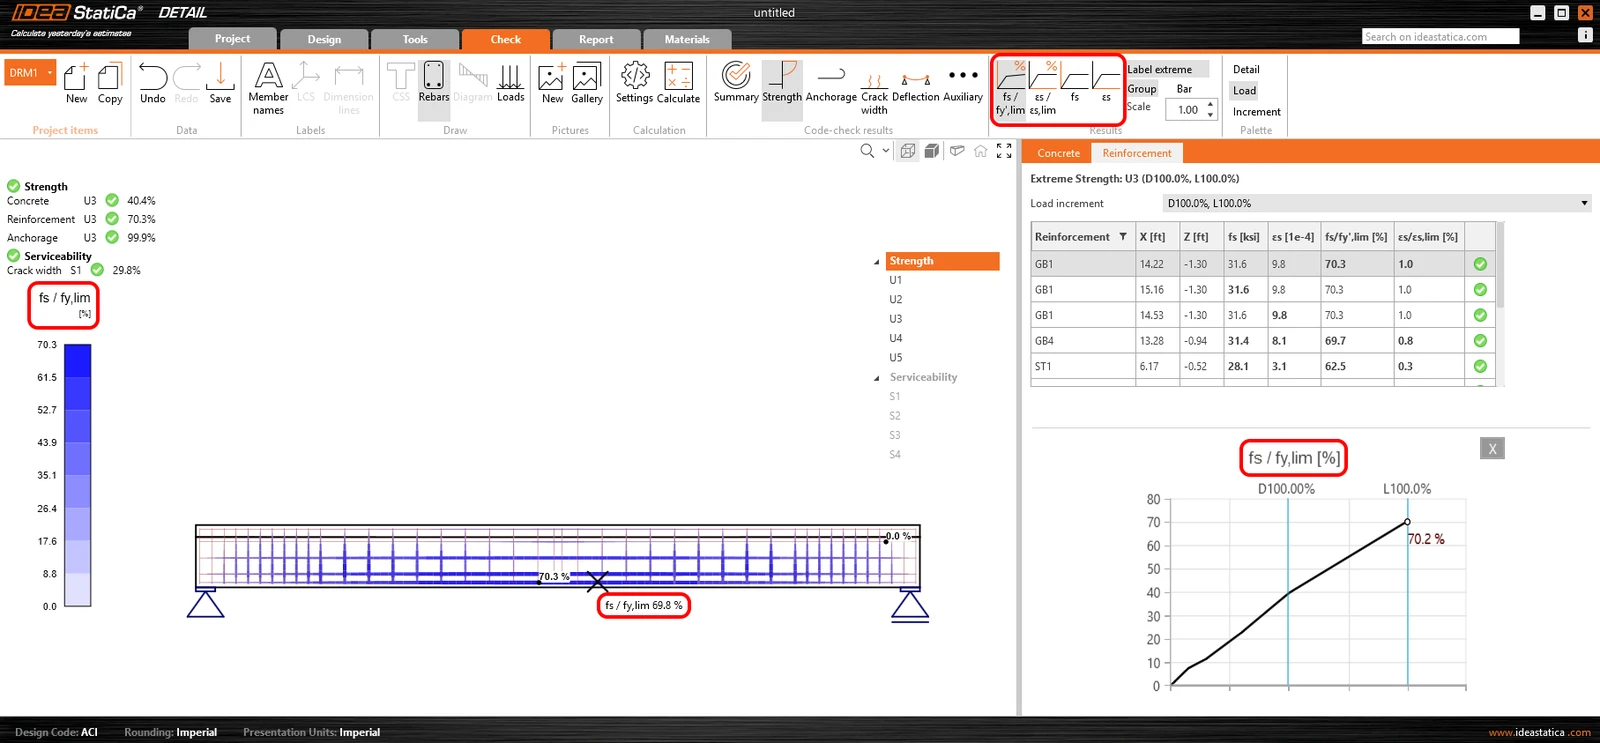Increase the Scale value stepper
The height and width of the screenshot is (743, 1600).
1211,104
